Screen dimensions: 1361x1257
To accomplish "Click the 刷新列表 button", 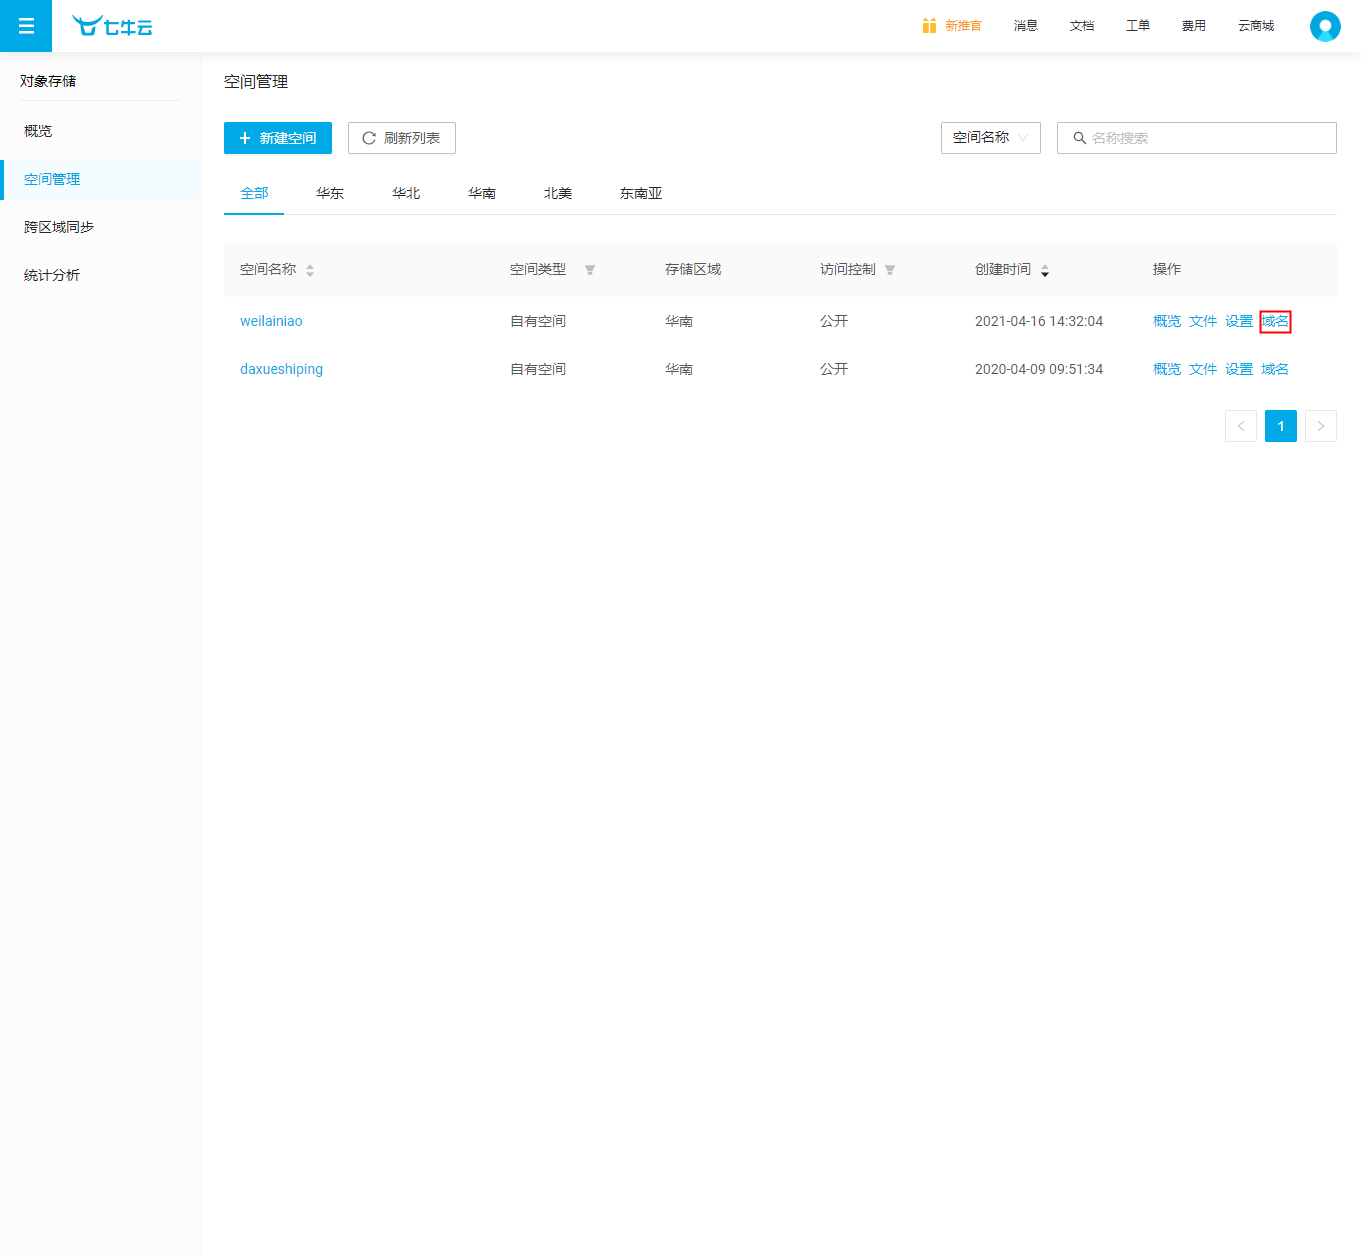I will coord(401,138).
